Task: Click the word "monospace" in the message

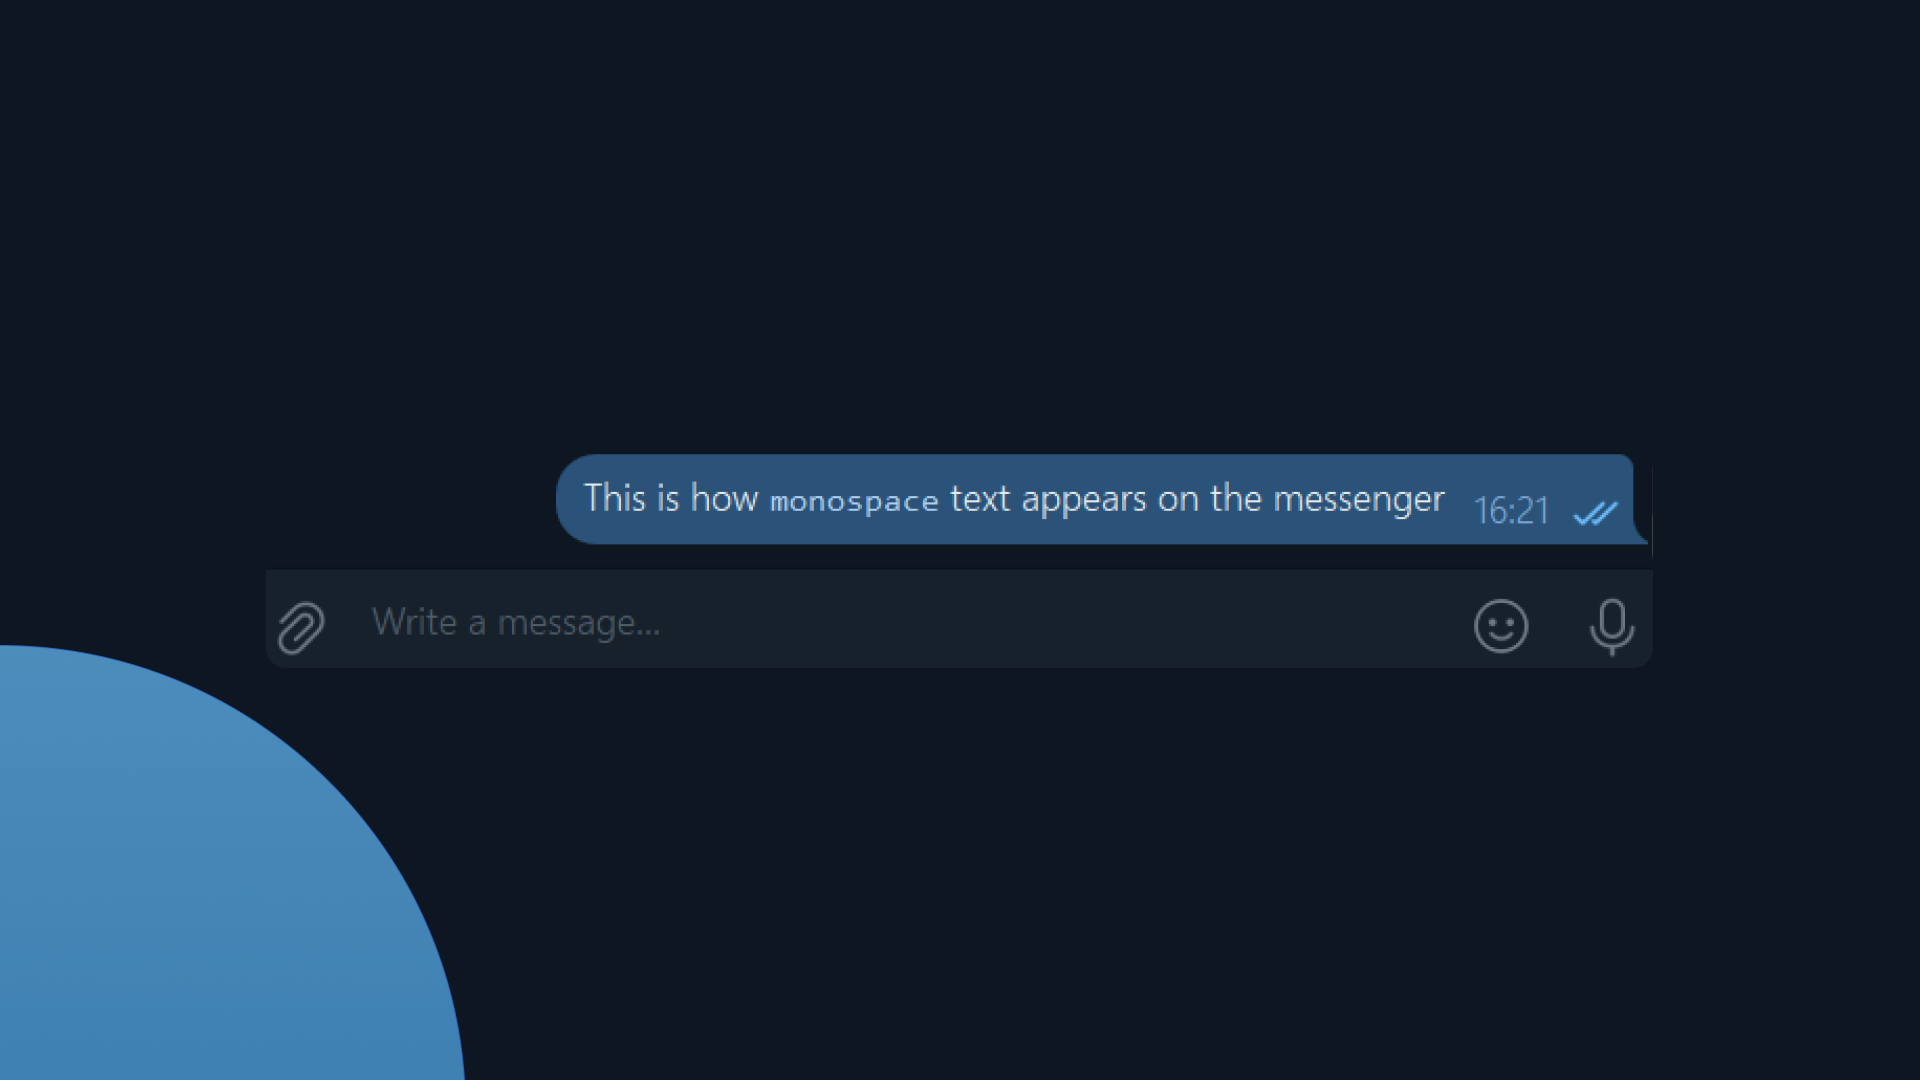Action: pos(854,501)
